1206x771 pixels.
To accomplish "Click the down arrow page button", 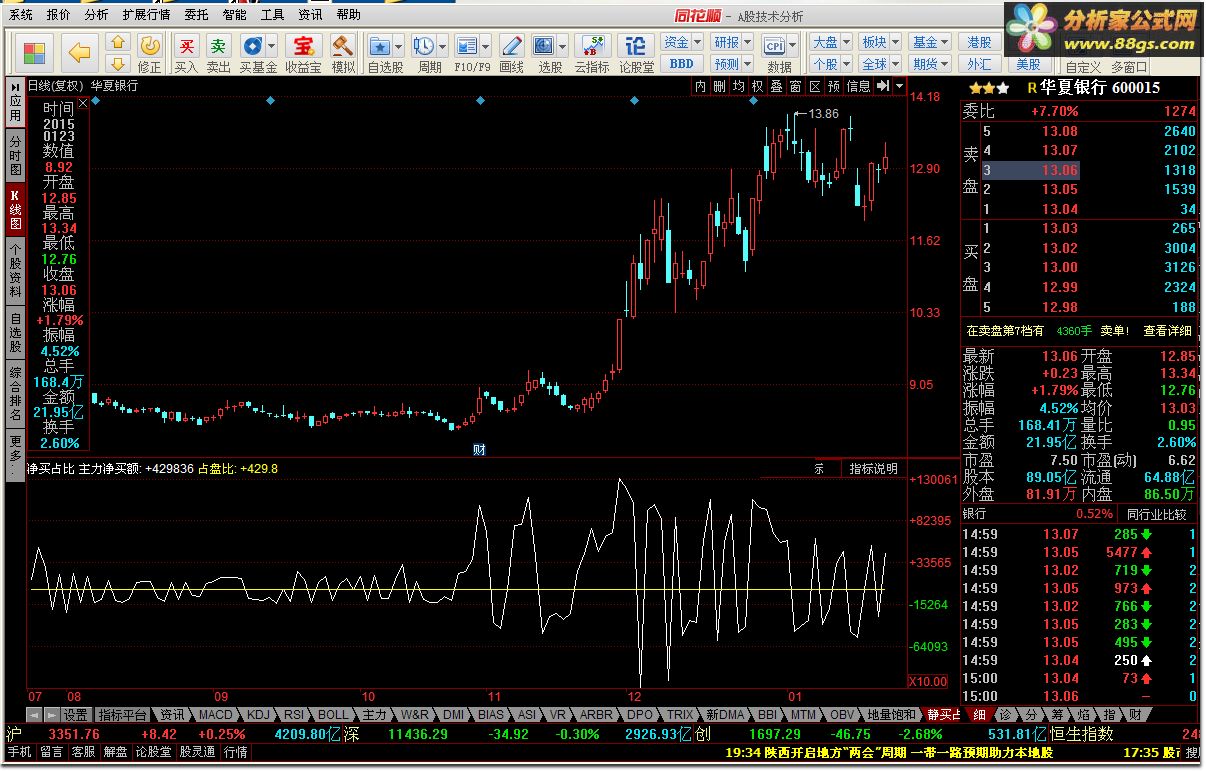I will click(x=118, y=64).
